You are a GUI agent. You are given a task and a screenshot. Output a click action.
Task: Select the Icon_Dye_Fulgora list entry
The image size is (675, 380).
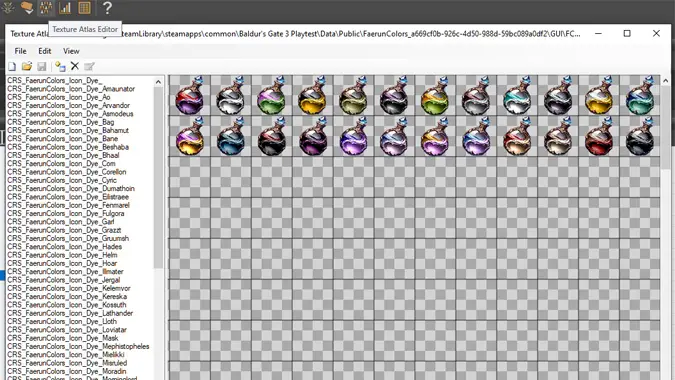66,213
